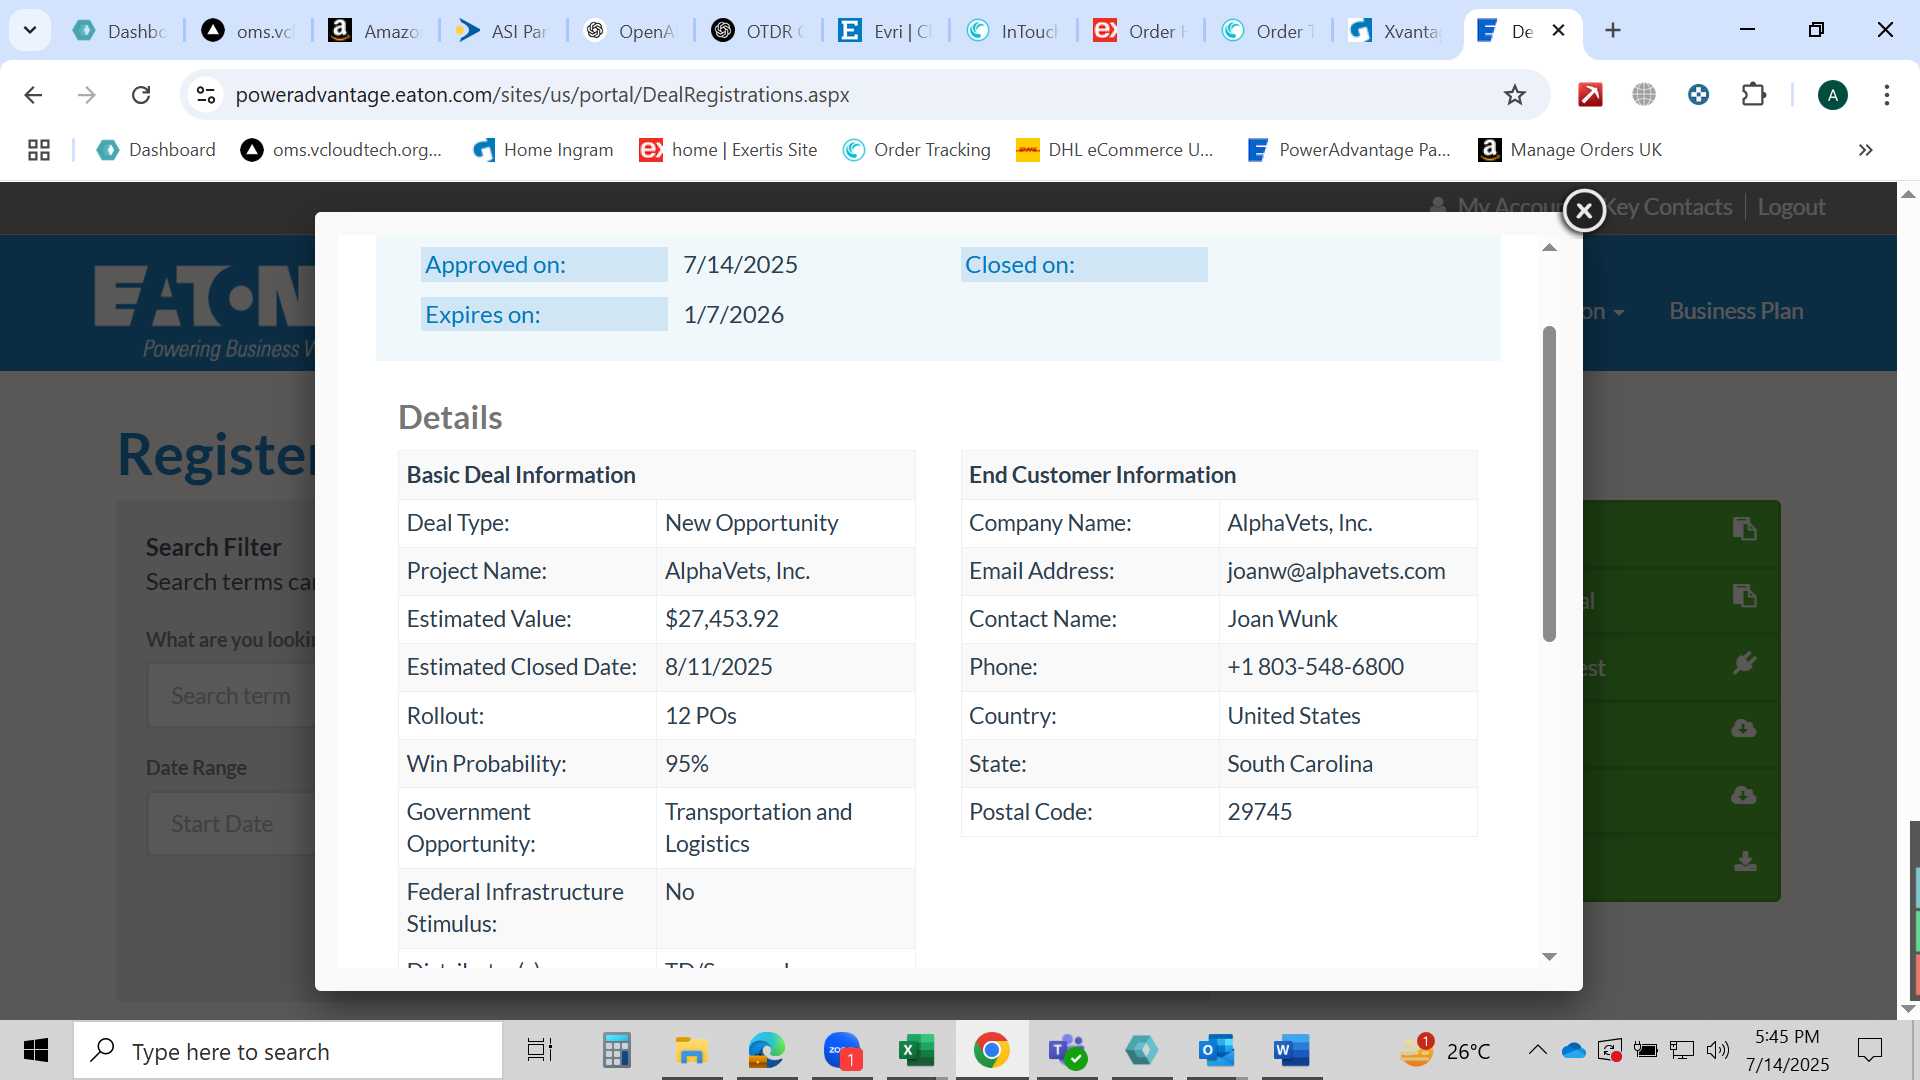Open the bookmarks apps grid icon
The height and width of the screenshot is (1080, 1920).
click(x=39, y=150)
